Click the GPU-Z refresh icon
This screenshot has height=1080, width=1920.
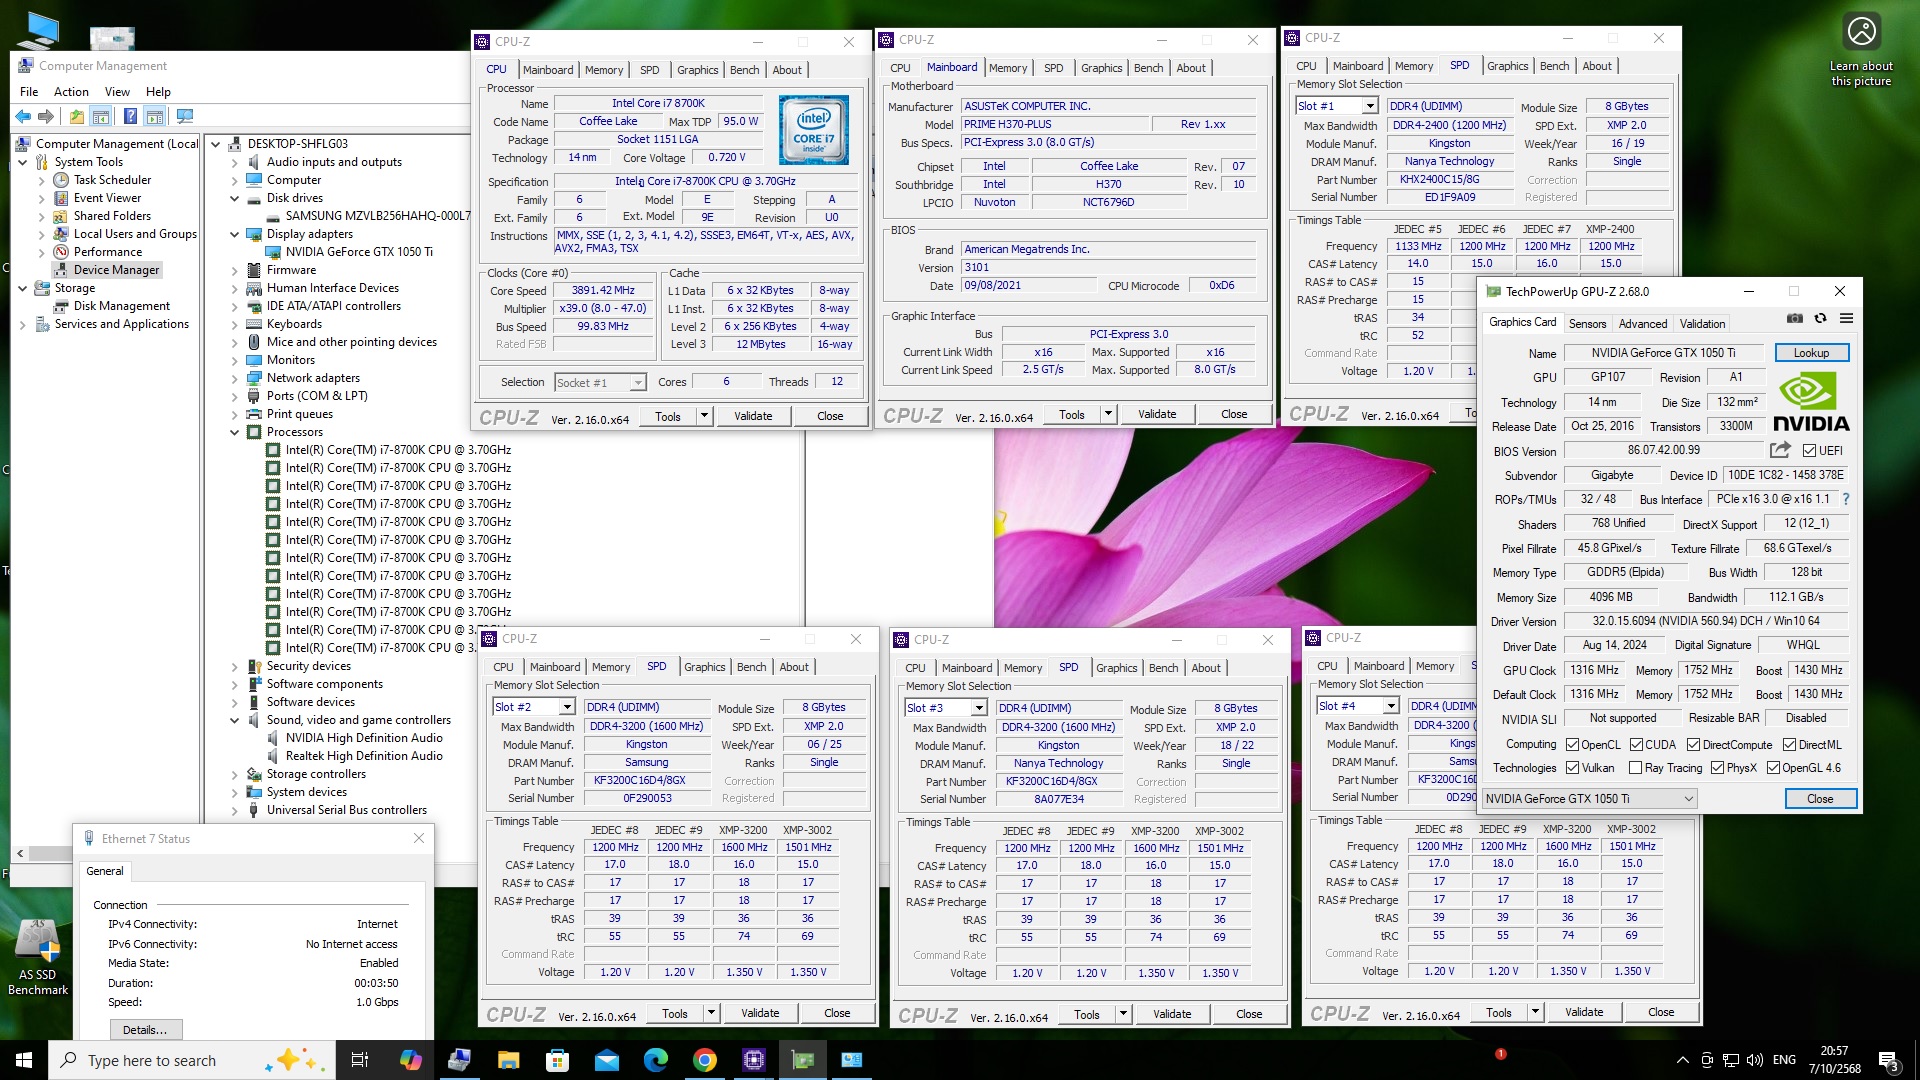[x=1820, y=319]
